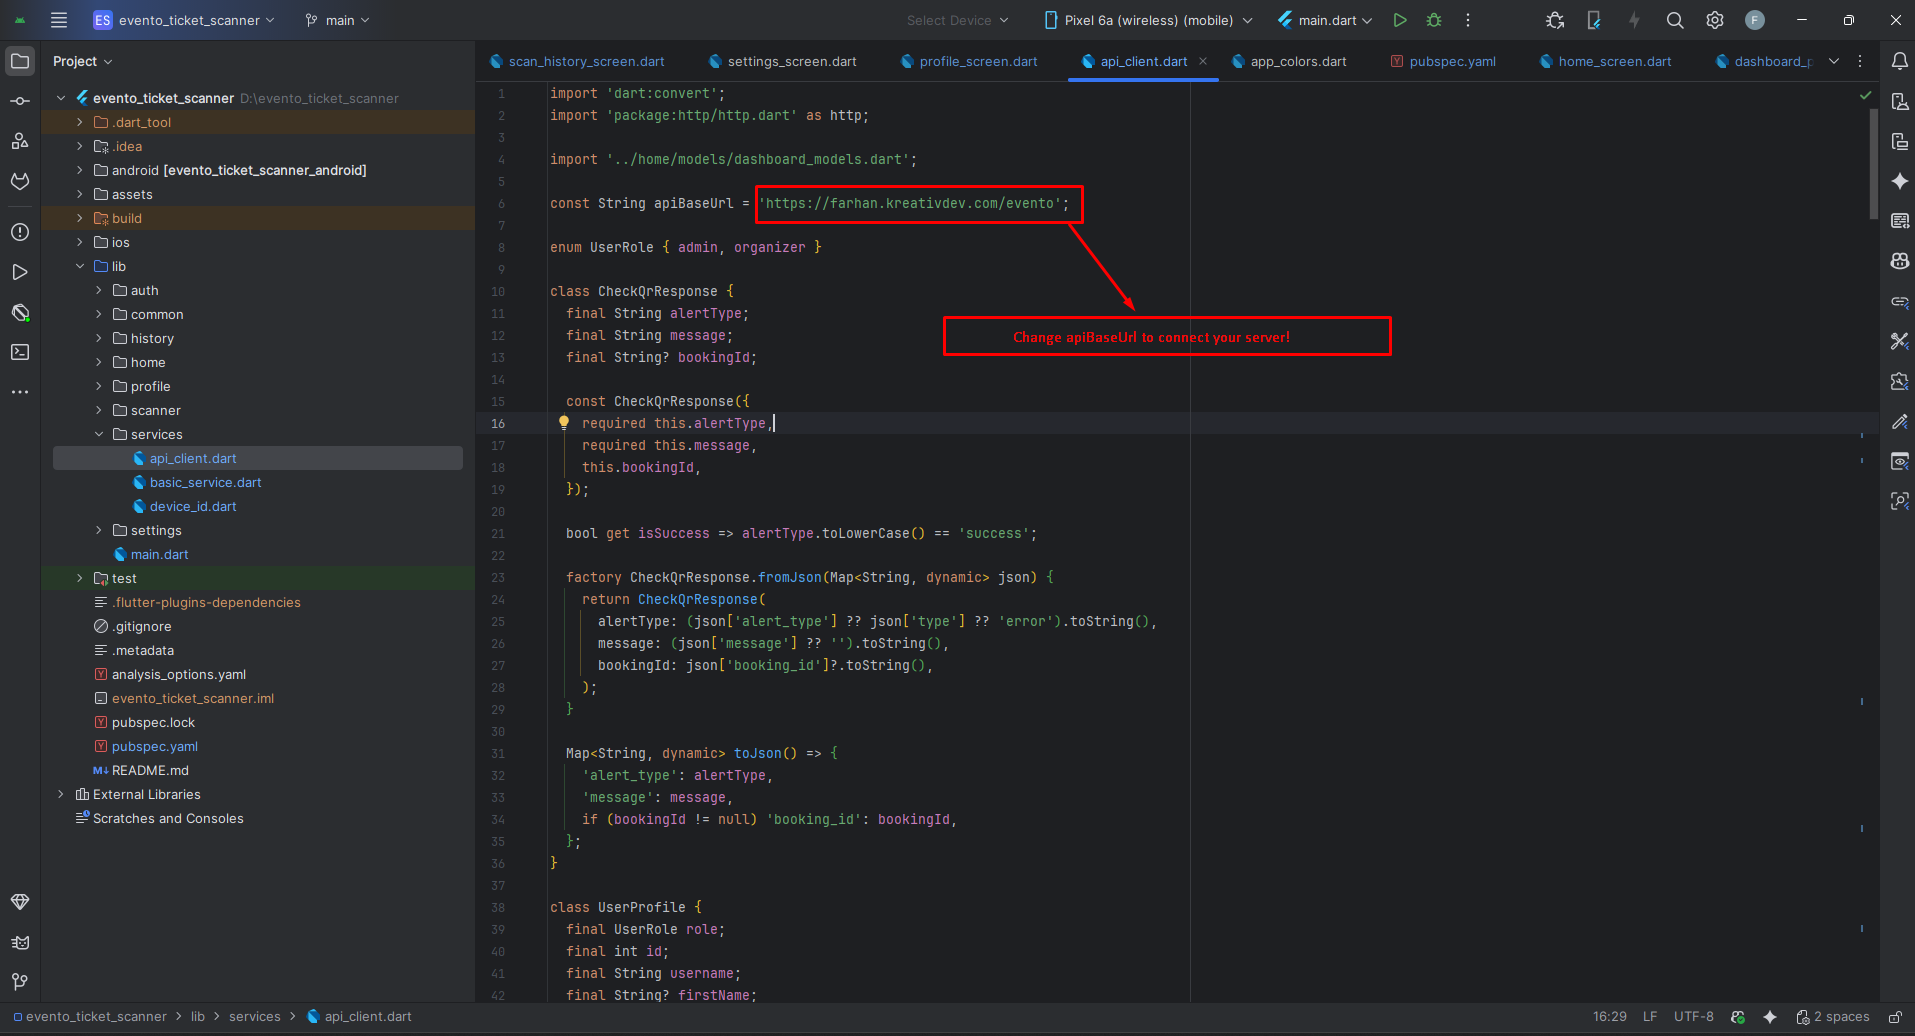Click editor vertical scrollbar thumb
Viewport: 1915px width, 1036px height.
point(1873,164)
